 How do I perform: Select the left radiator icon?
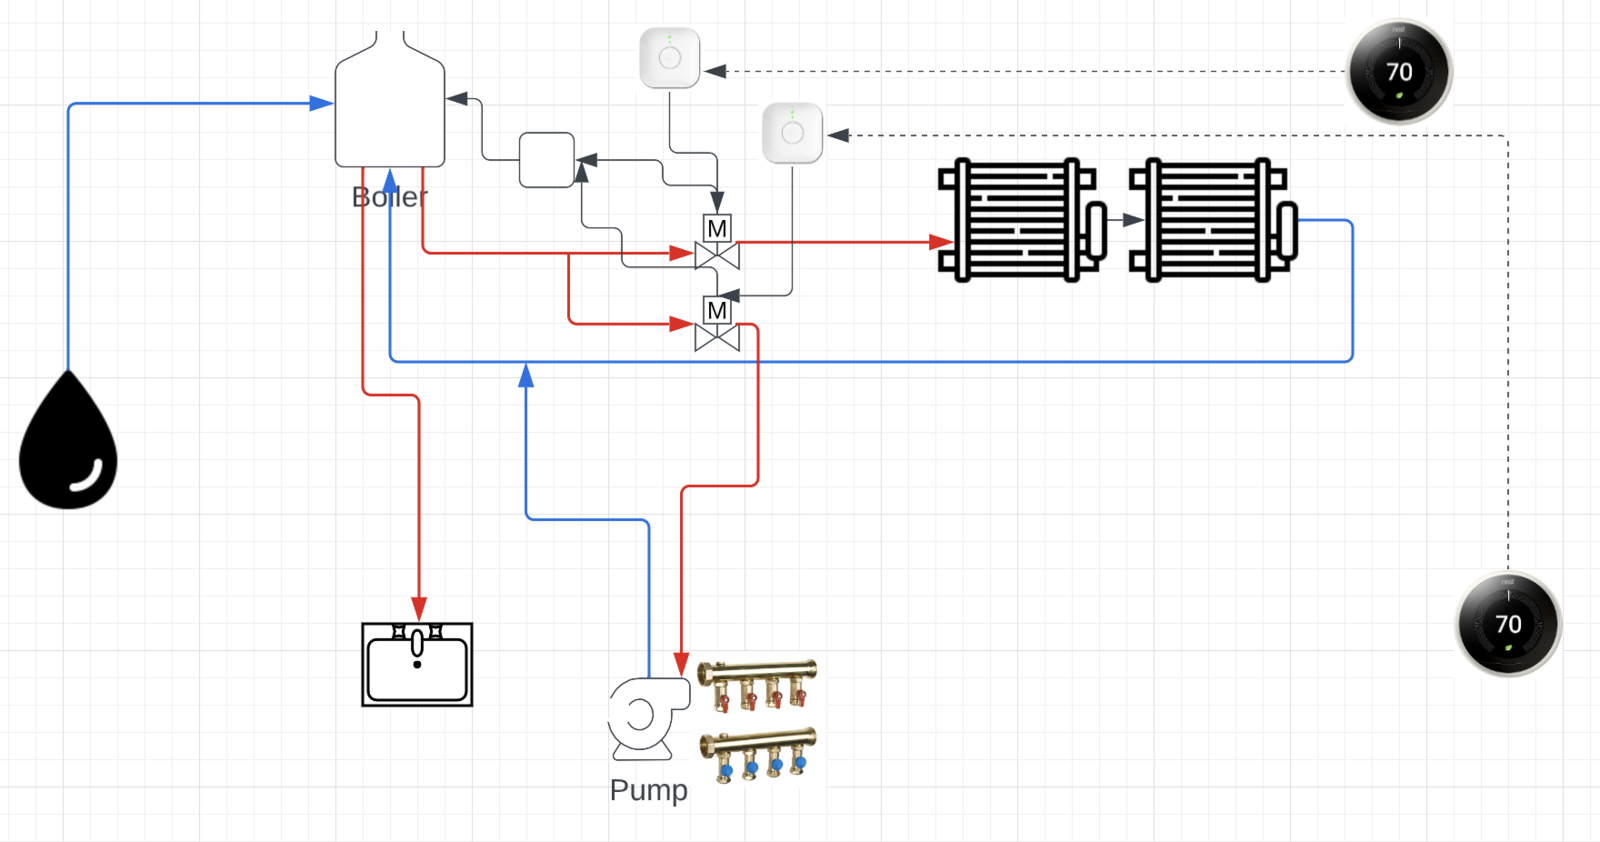click(1021, 220)
